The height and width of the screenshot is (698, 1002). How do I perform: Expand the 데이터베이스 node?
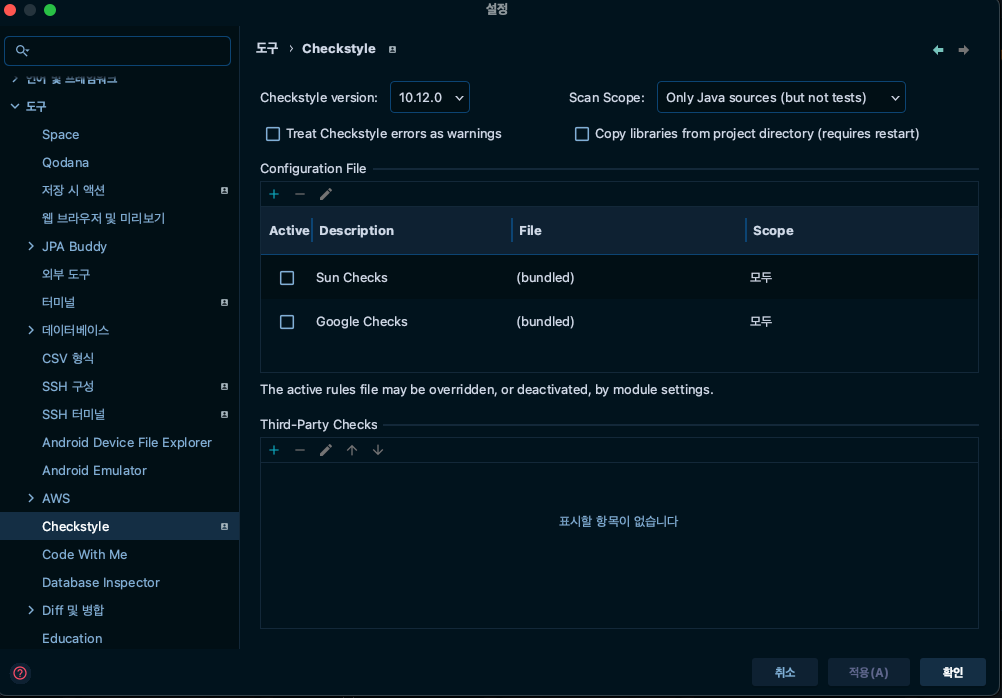pyautogui.click(x=31, y=330)
